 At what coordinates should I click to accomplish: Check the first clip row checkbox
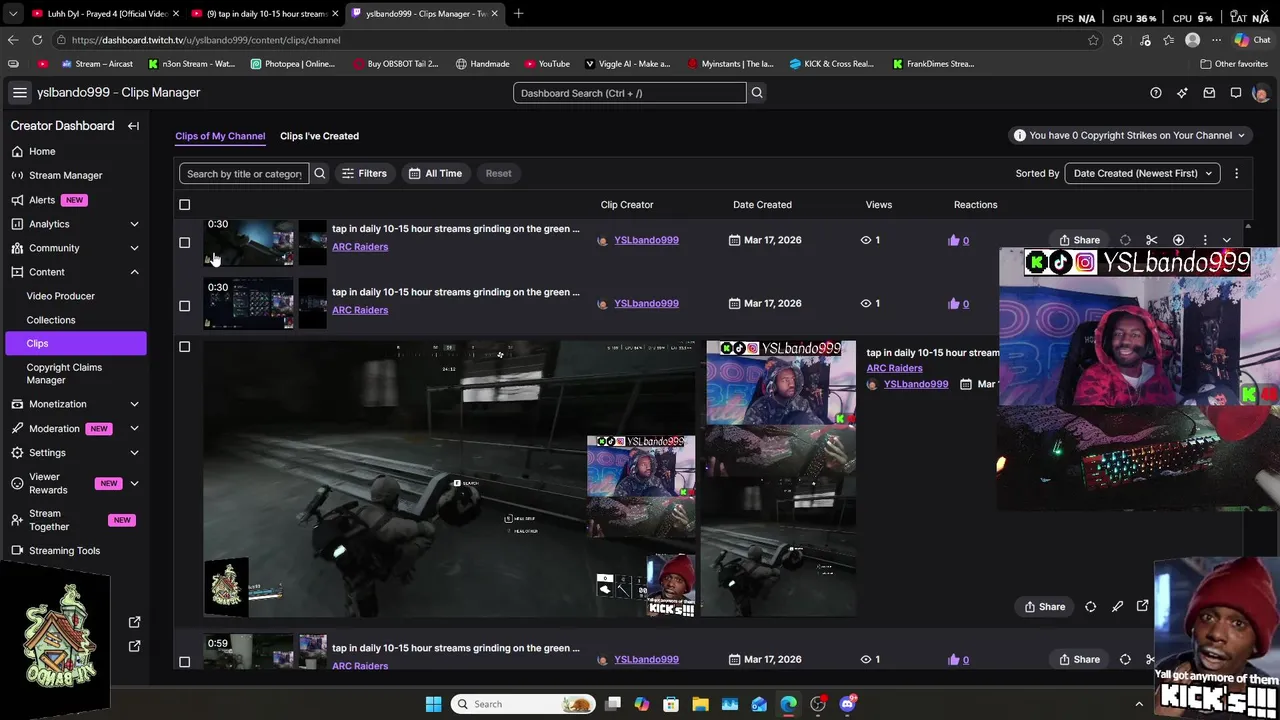pos(184,242)
